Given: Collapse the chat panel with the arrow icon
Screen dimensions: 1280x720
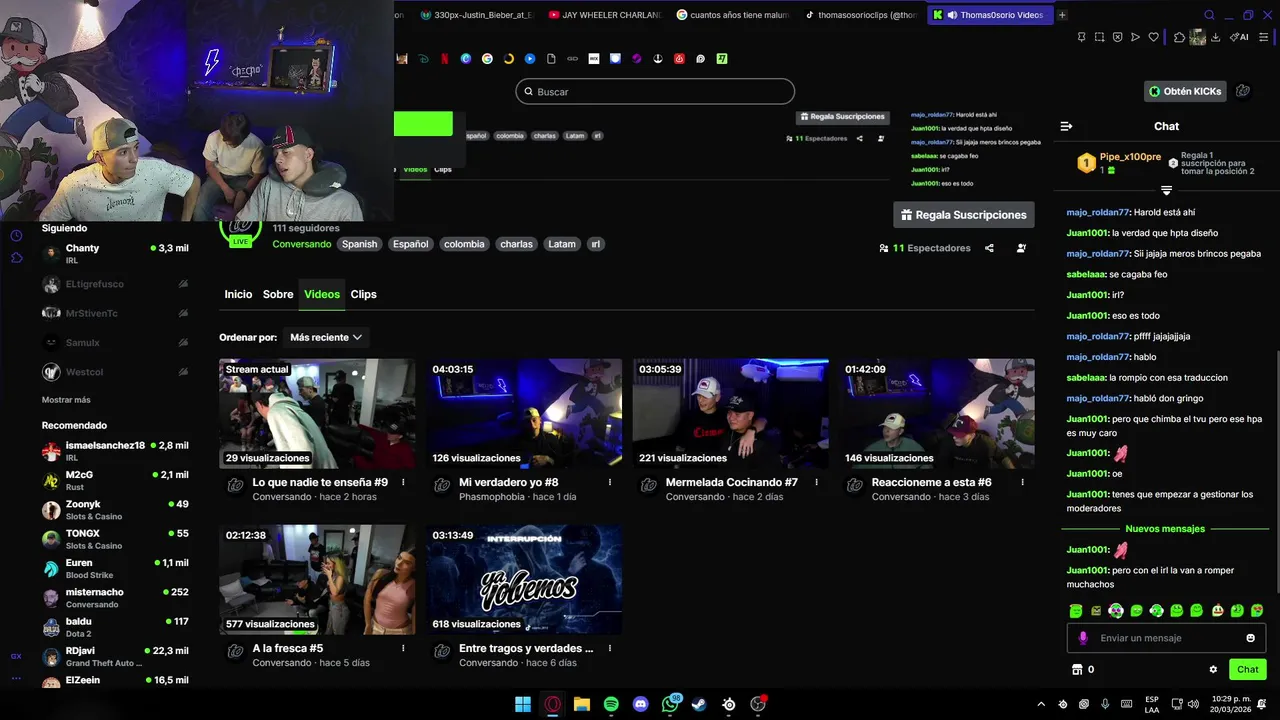Looking at the screenshot, I should (1066, 126).
